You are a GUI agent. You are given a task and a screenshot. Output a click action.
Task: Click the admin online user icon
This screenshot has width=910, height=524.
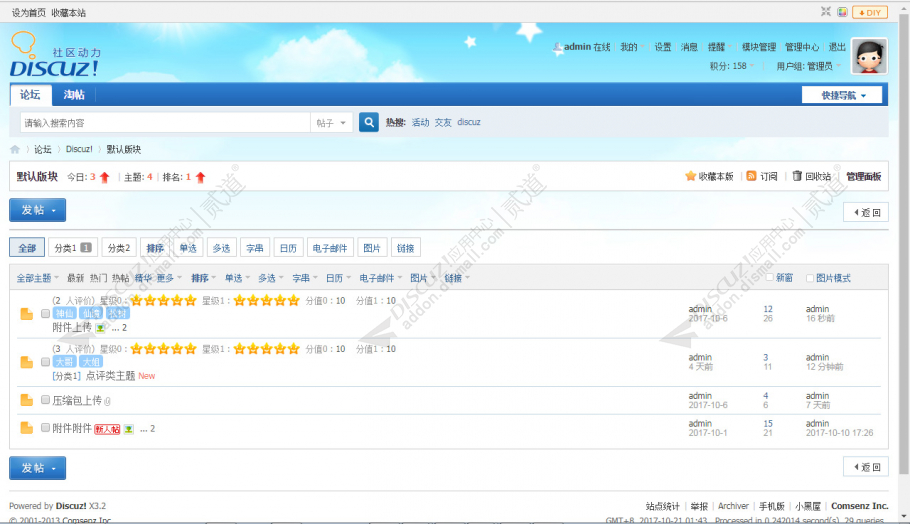(557, 48)
